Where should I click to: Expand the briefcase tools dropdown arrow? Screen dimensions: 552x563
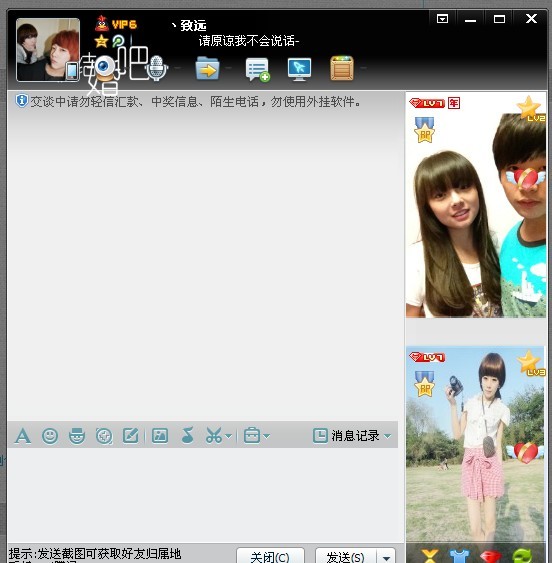[x=266, y=436]
